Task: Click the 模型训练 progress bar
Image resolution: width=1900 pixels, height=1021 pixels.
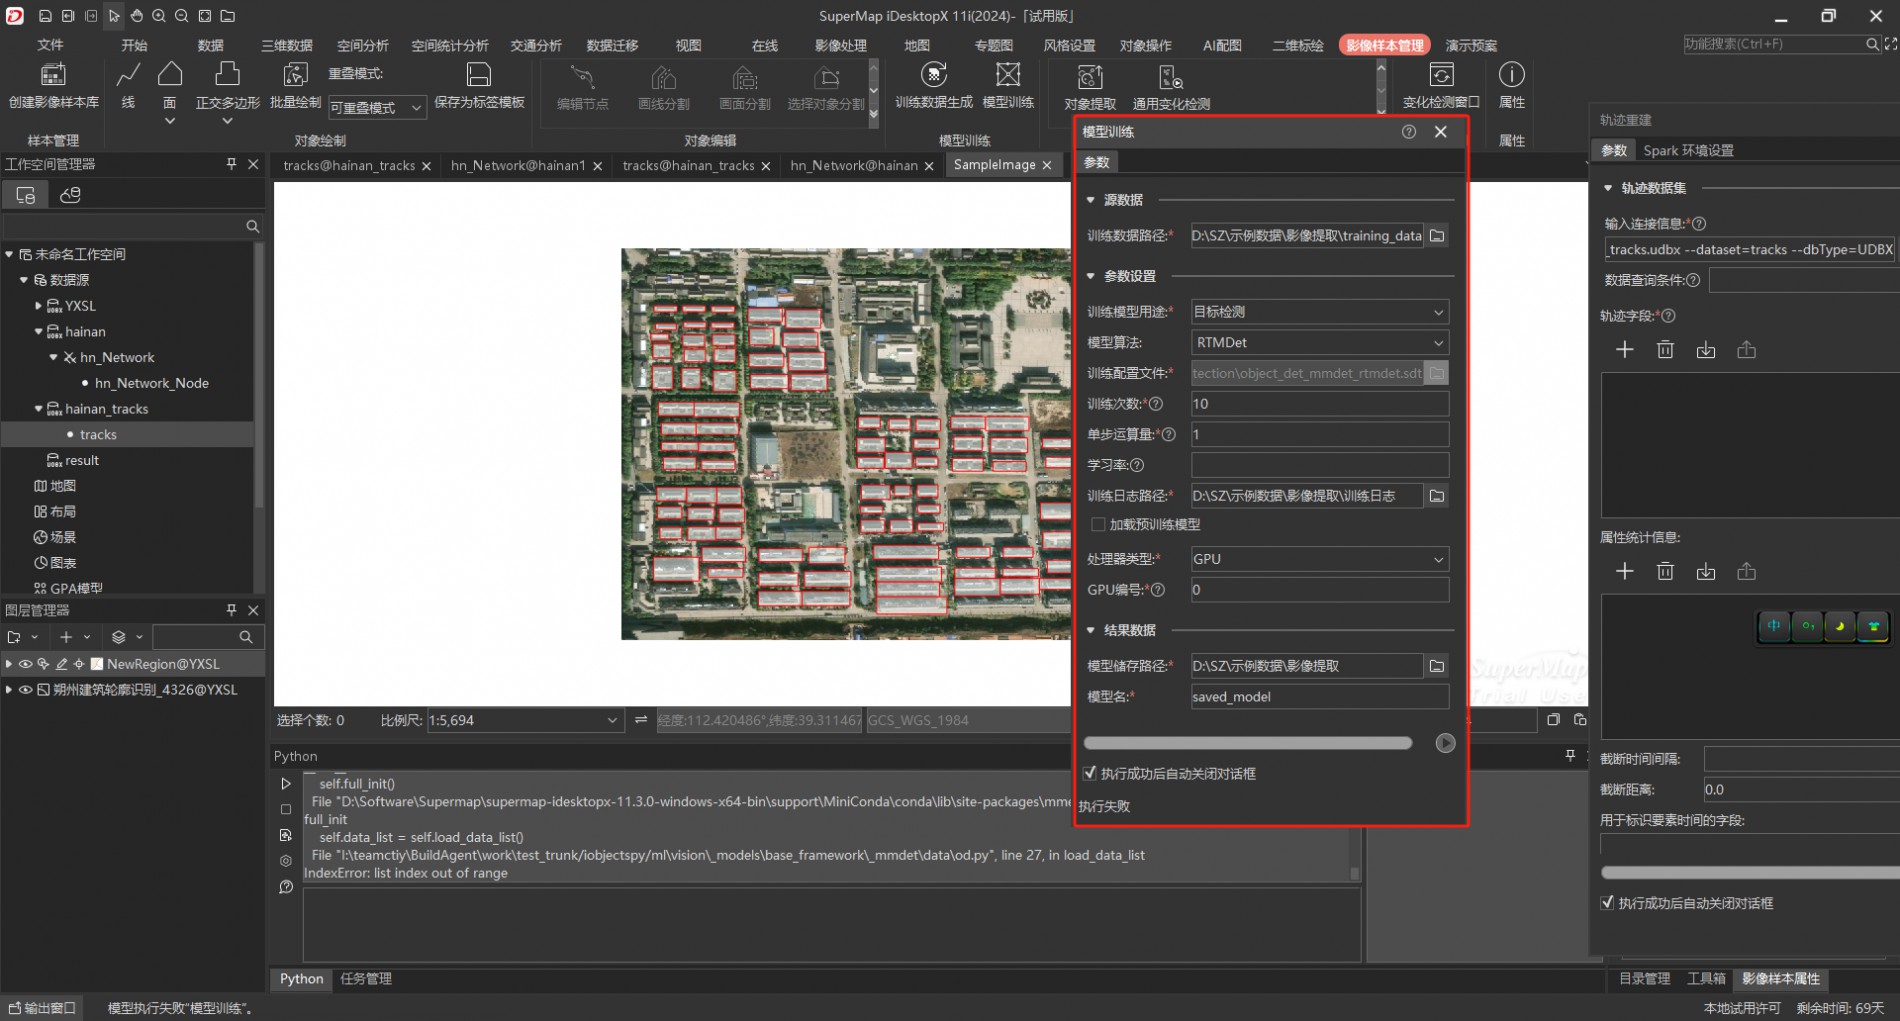Action: coord(1247,743)
